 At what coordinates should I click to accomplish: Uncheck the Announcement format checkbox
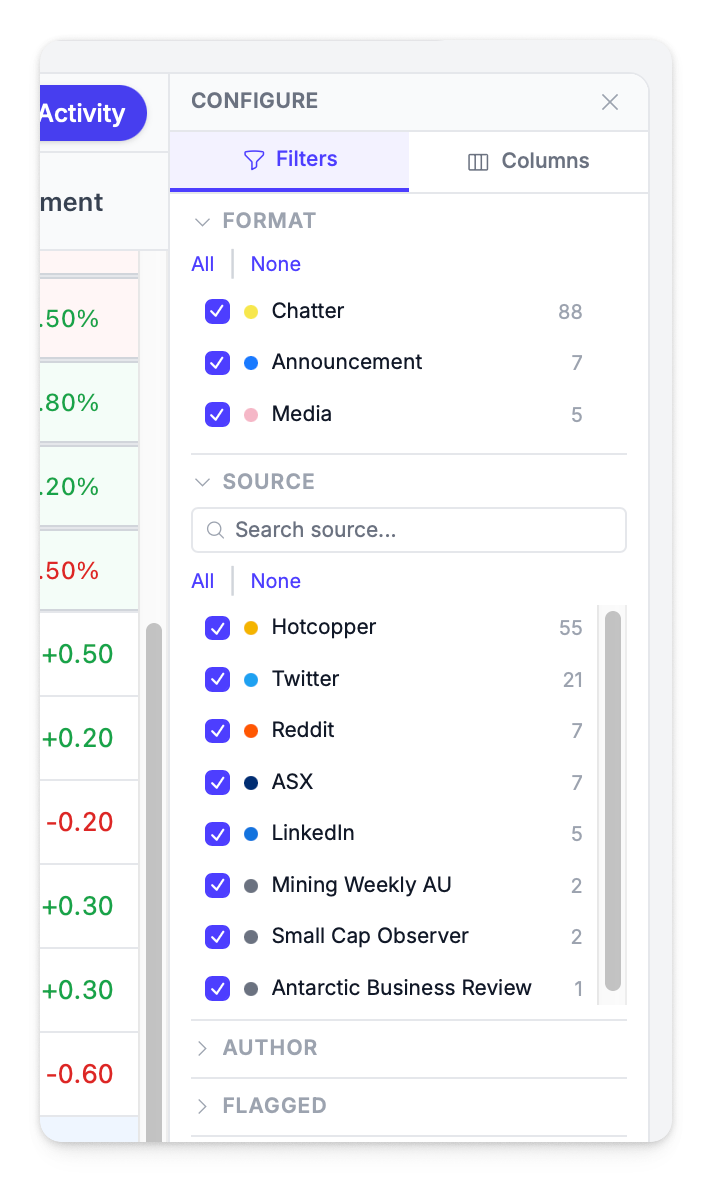217,363
